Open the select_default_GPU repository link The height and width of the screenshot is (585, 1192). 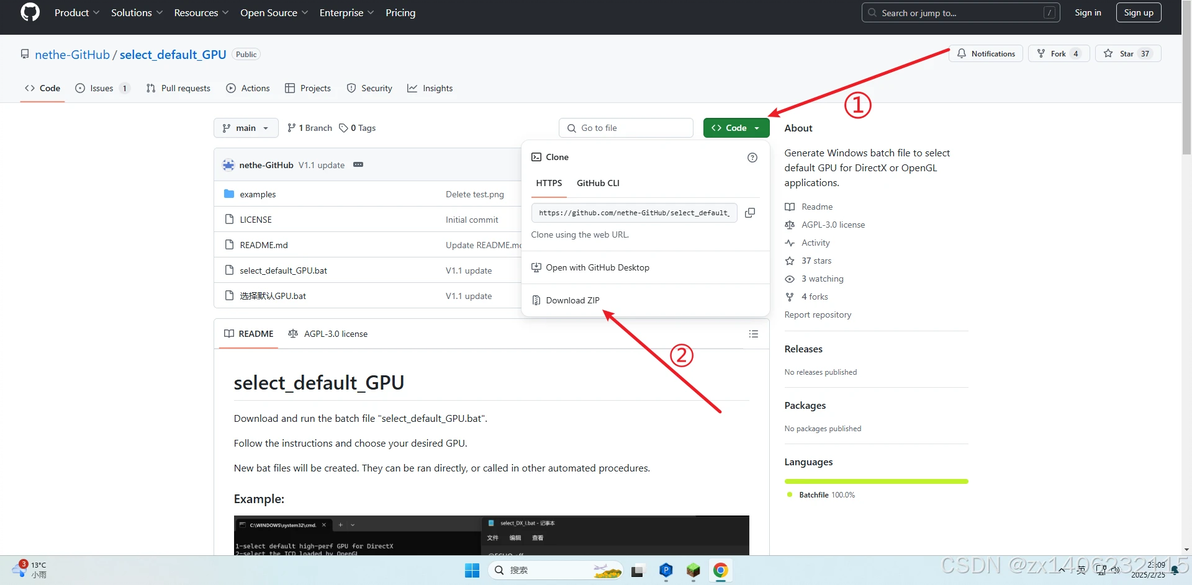coord(173,55)
